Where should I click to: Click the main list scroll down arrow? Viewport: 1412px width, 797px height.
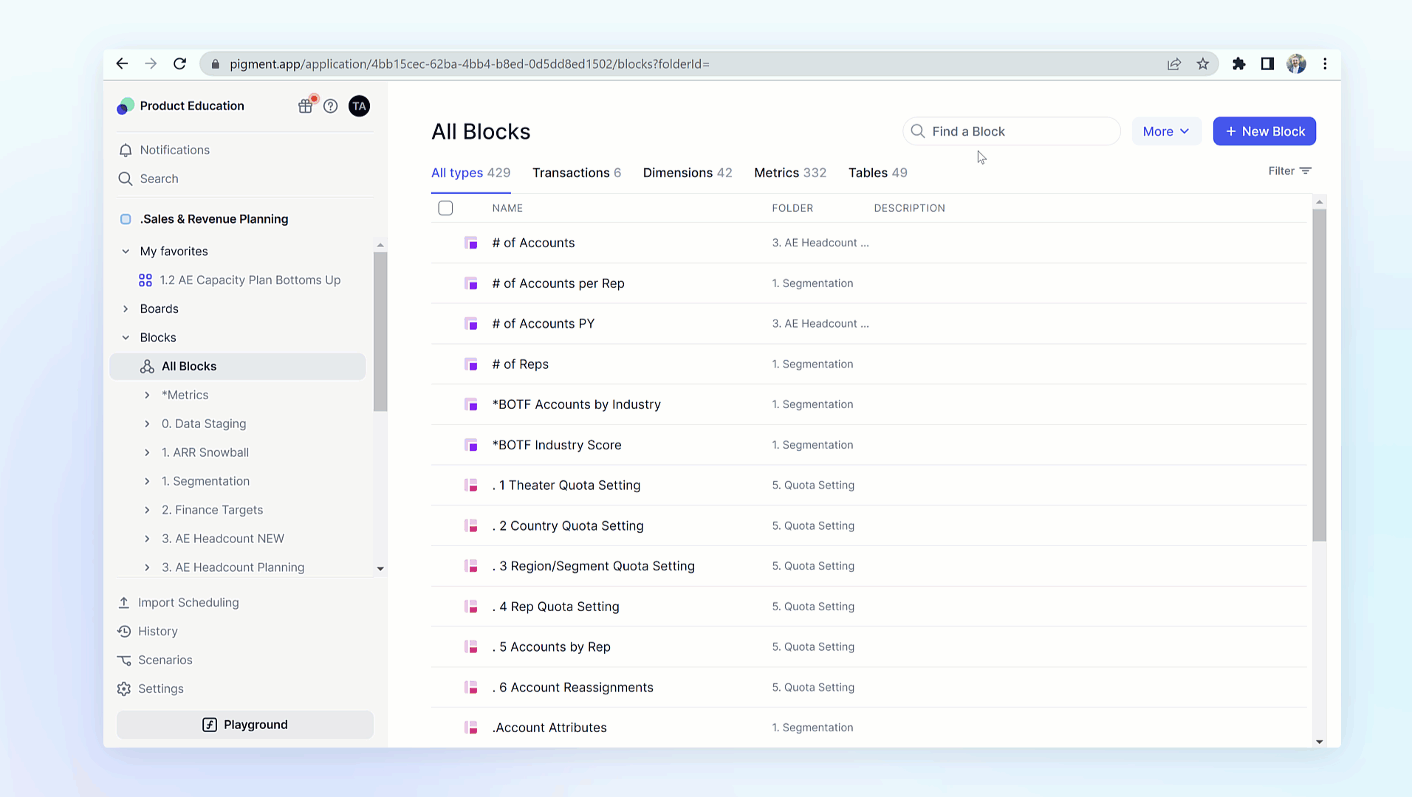[x=1320, y=741]
